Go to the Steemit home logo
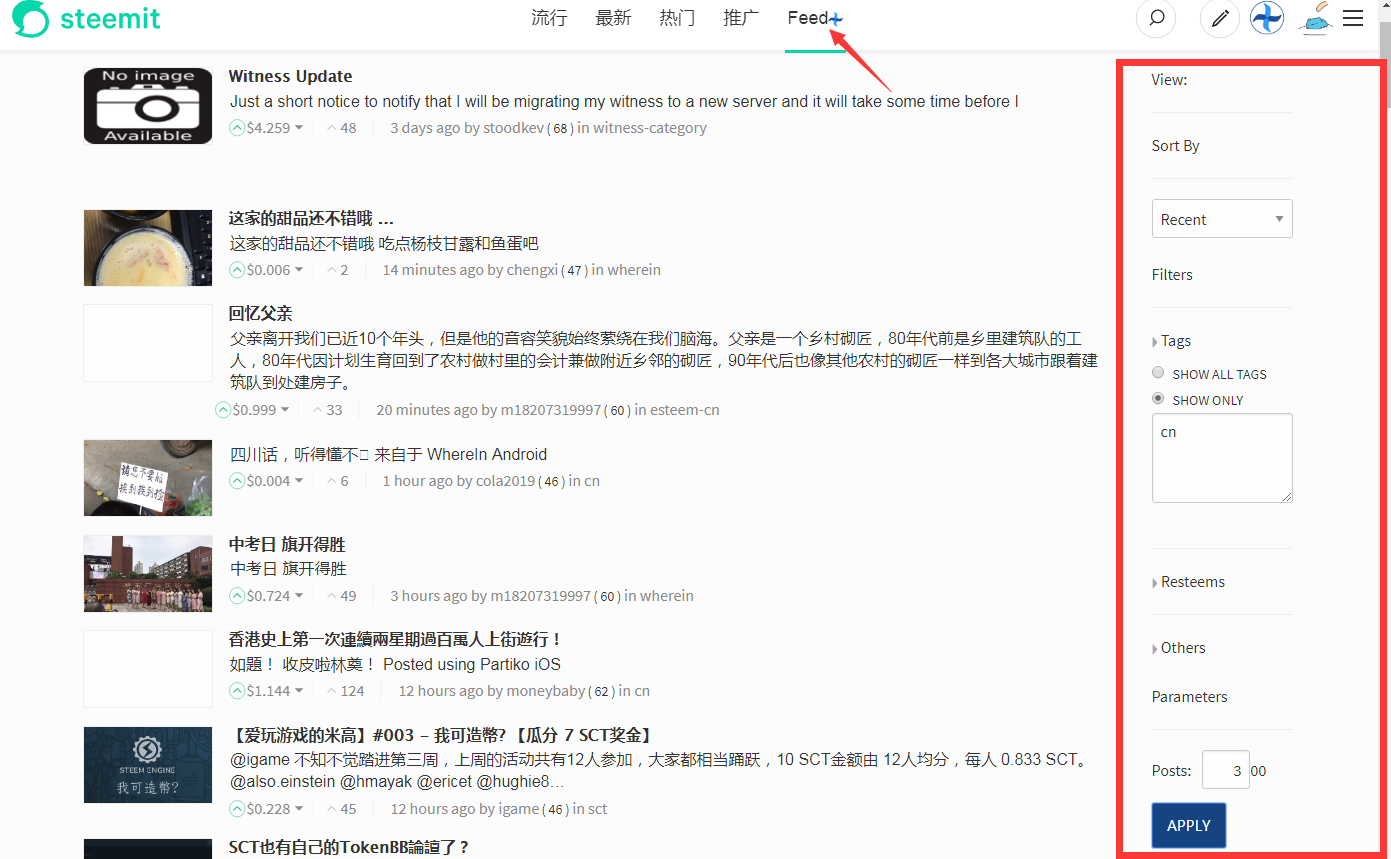The width and height of the screenshot is (1391, 859). click(x=87, y=19)
